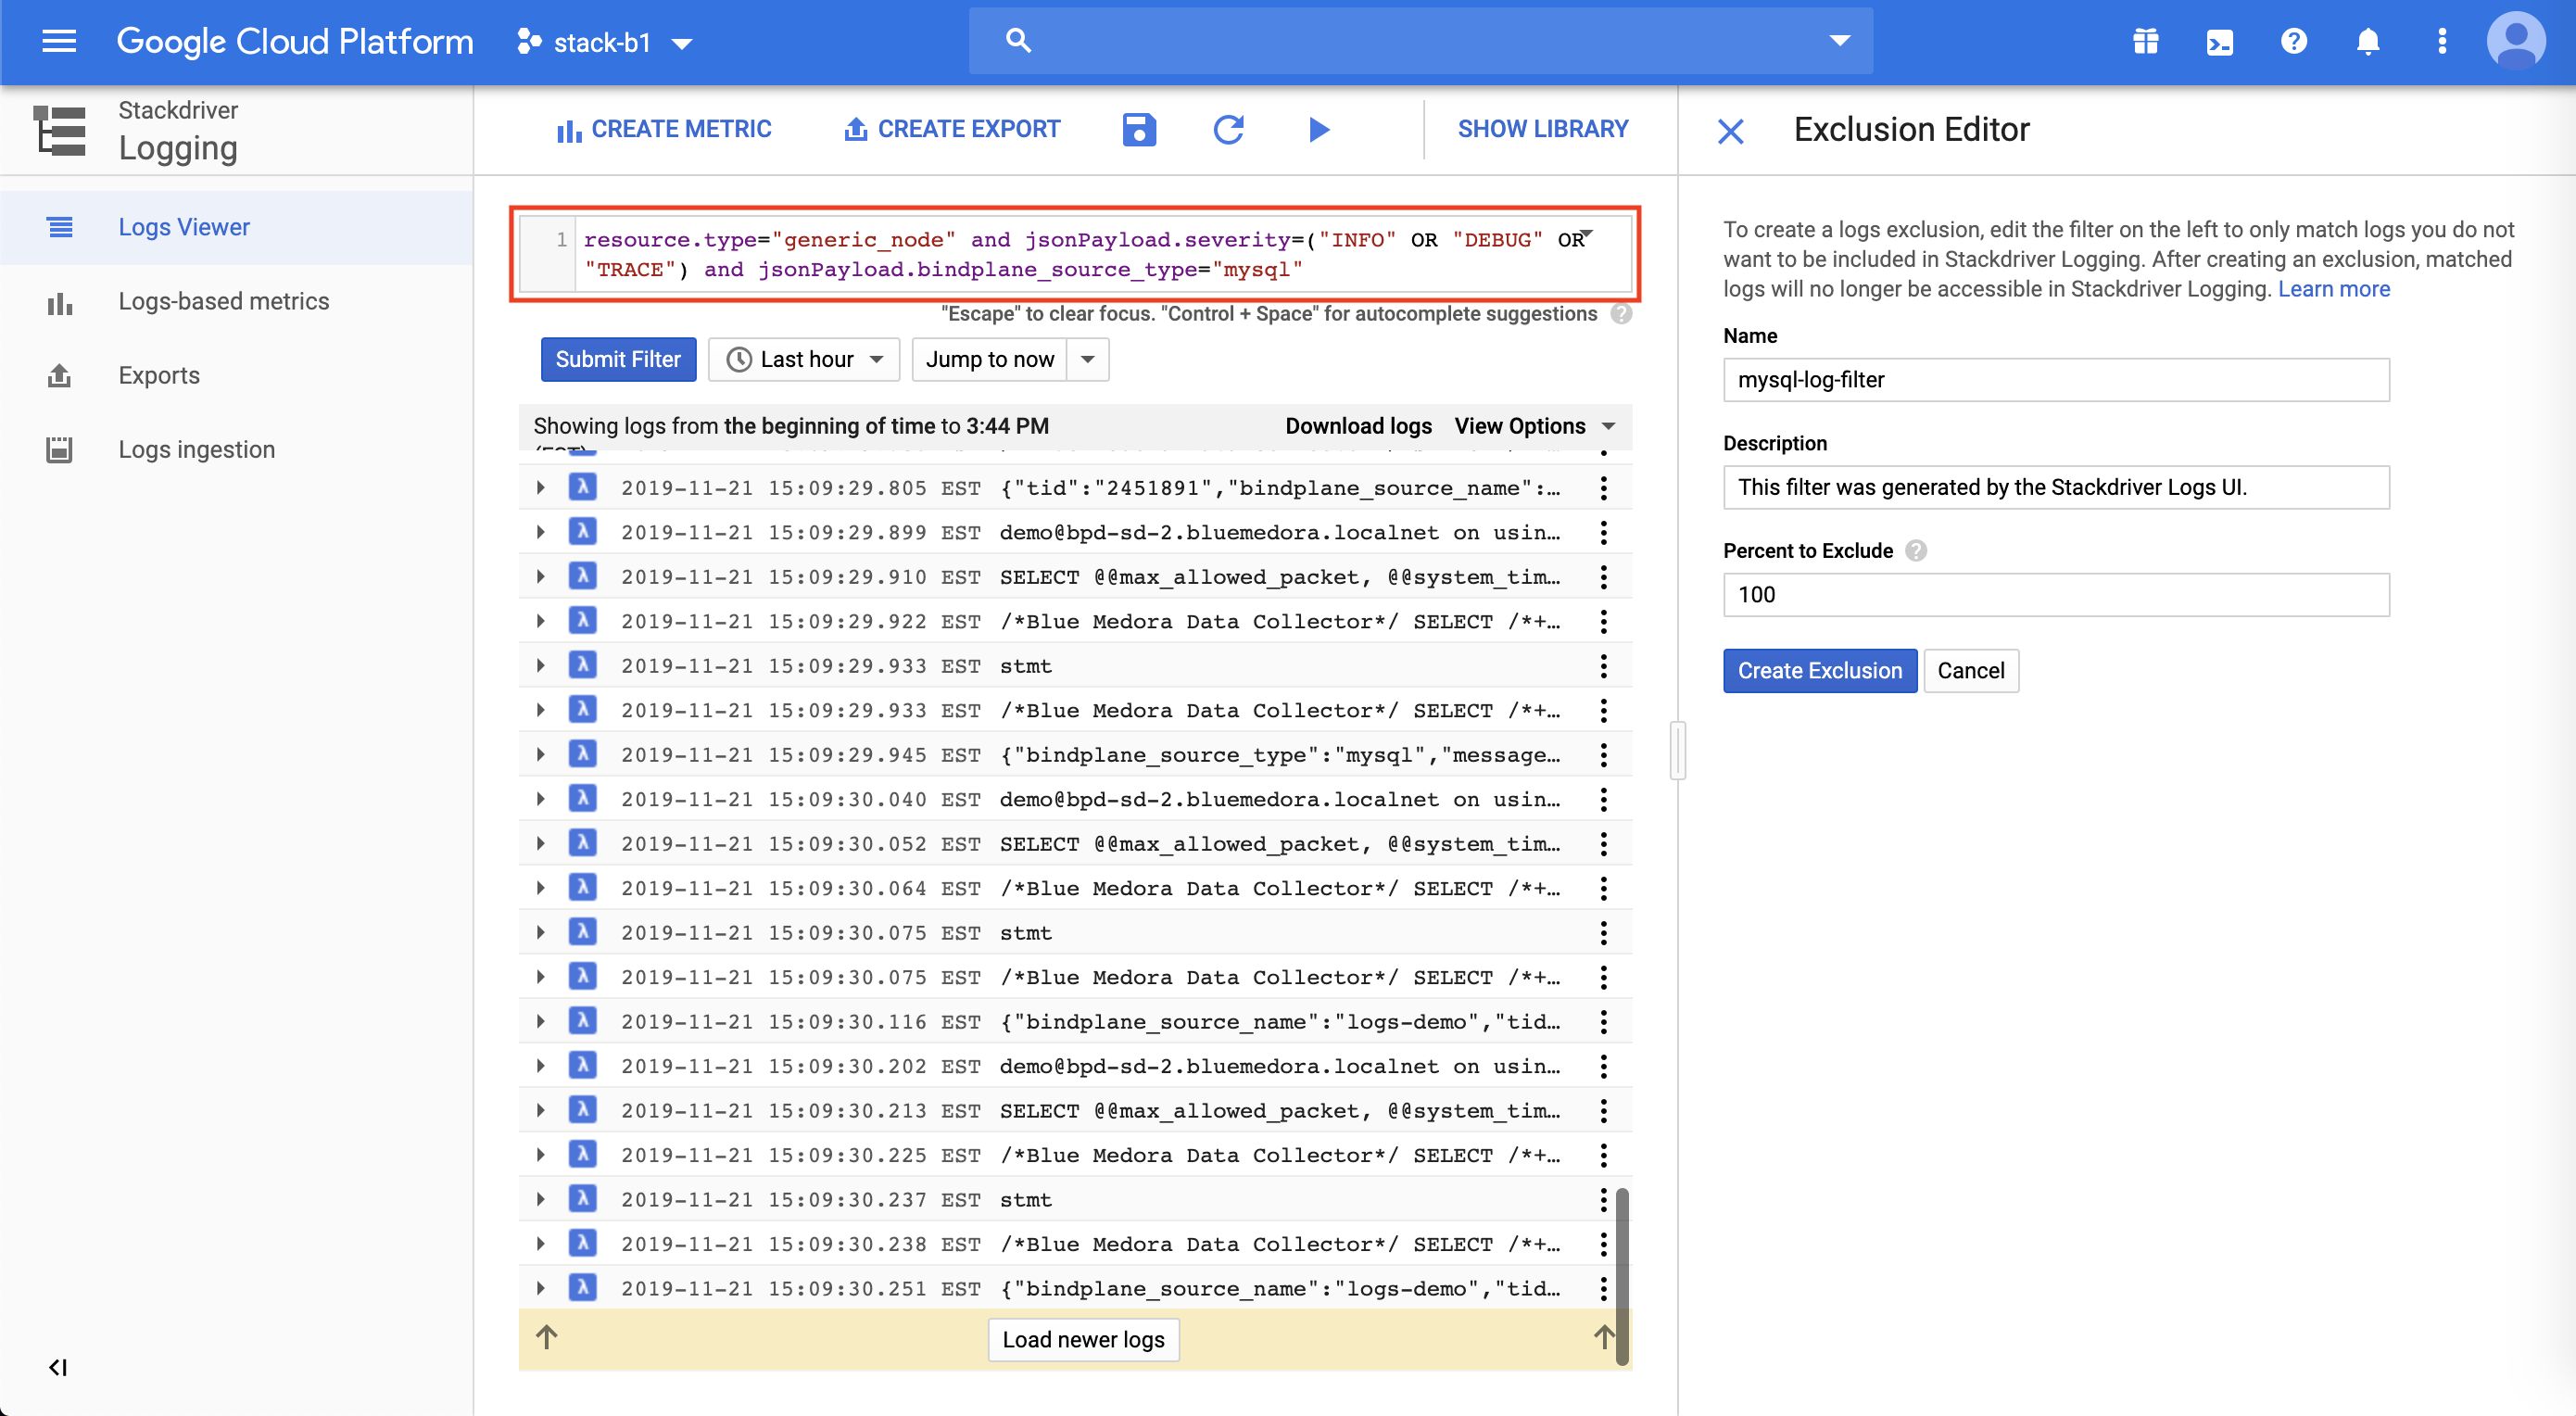The height and width of the screenshot is (1416, 2576).
Task: Open notifications bell icon
Action: pyautogui.click(x=2367, y=42)
